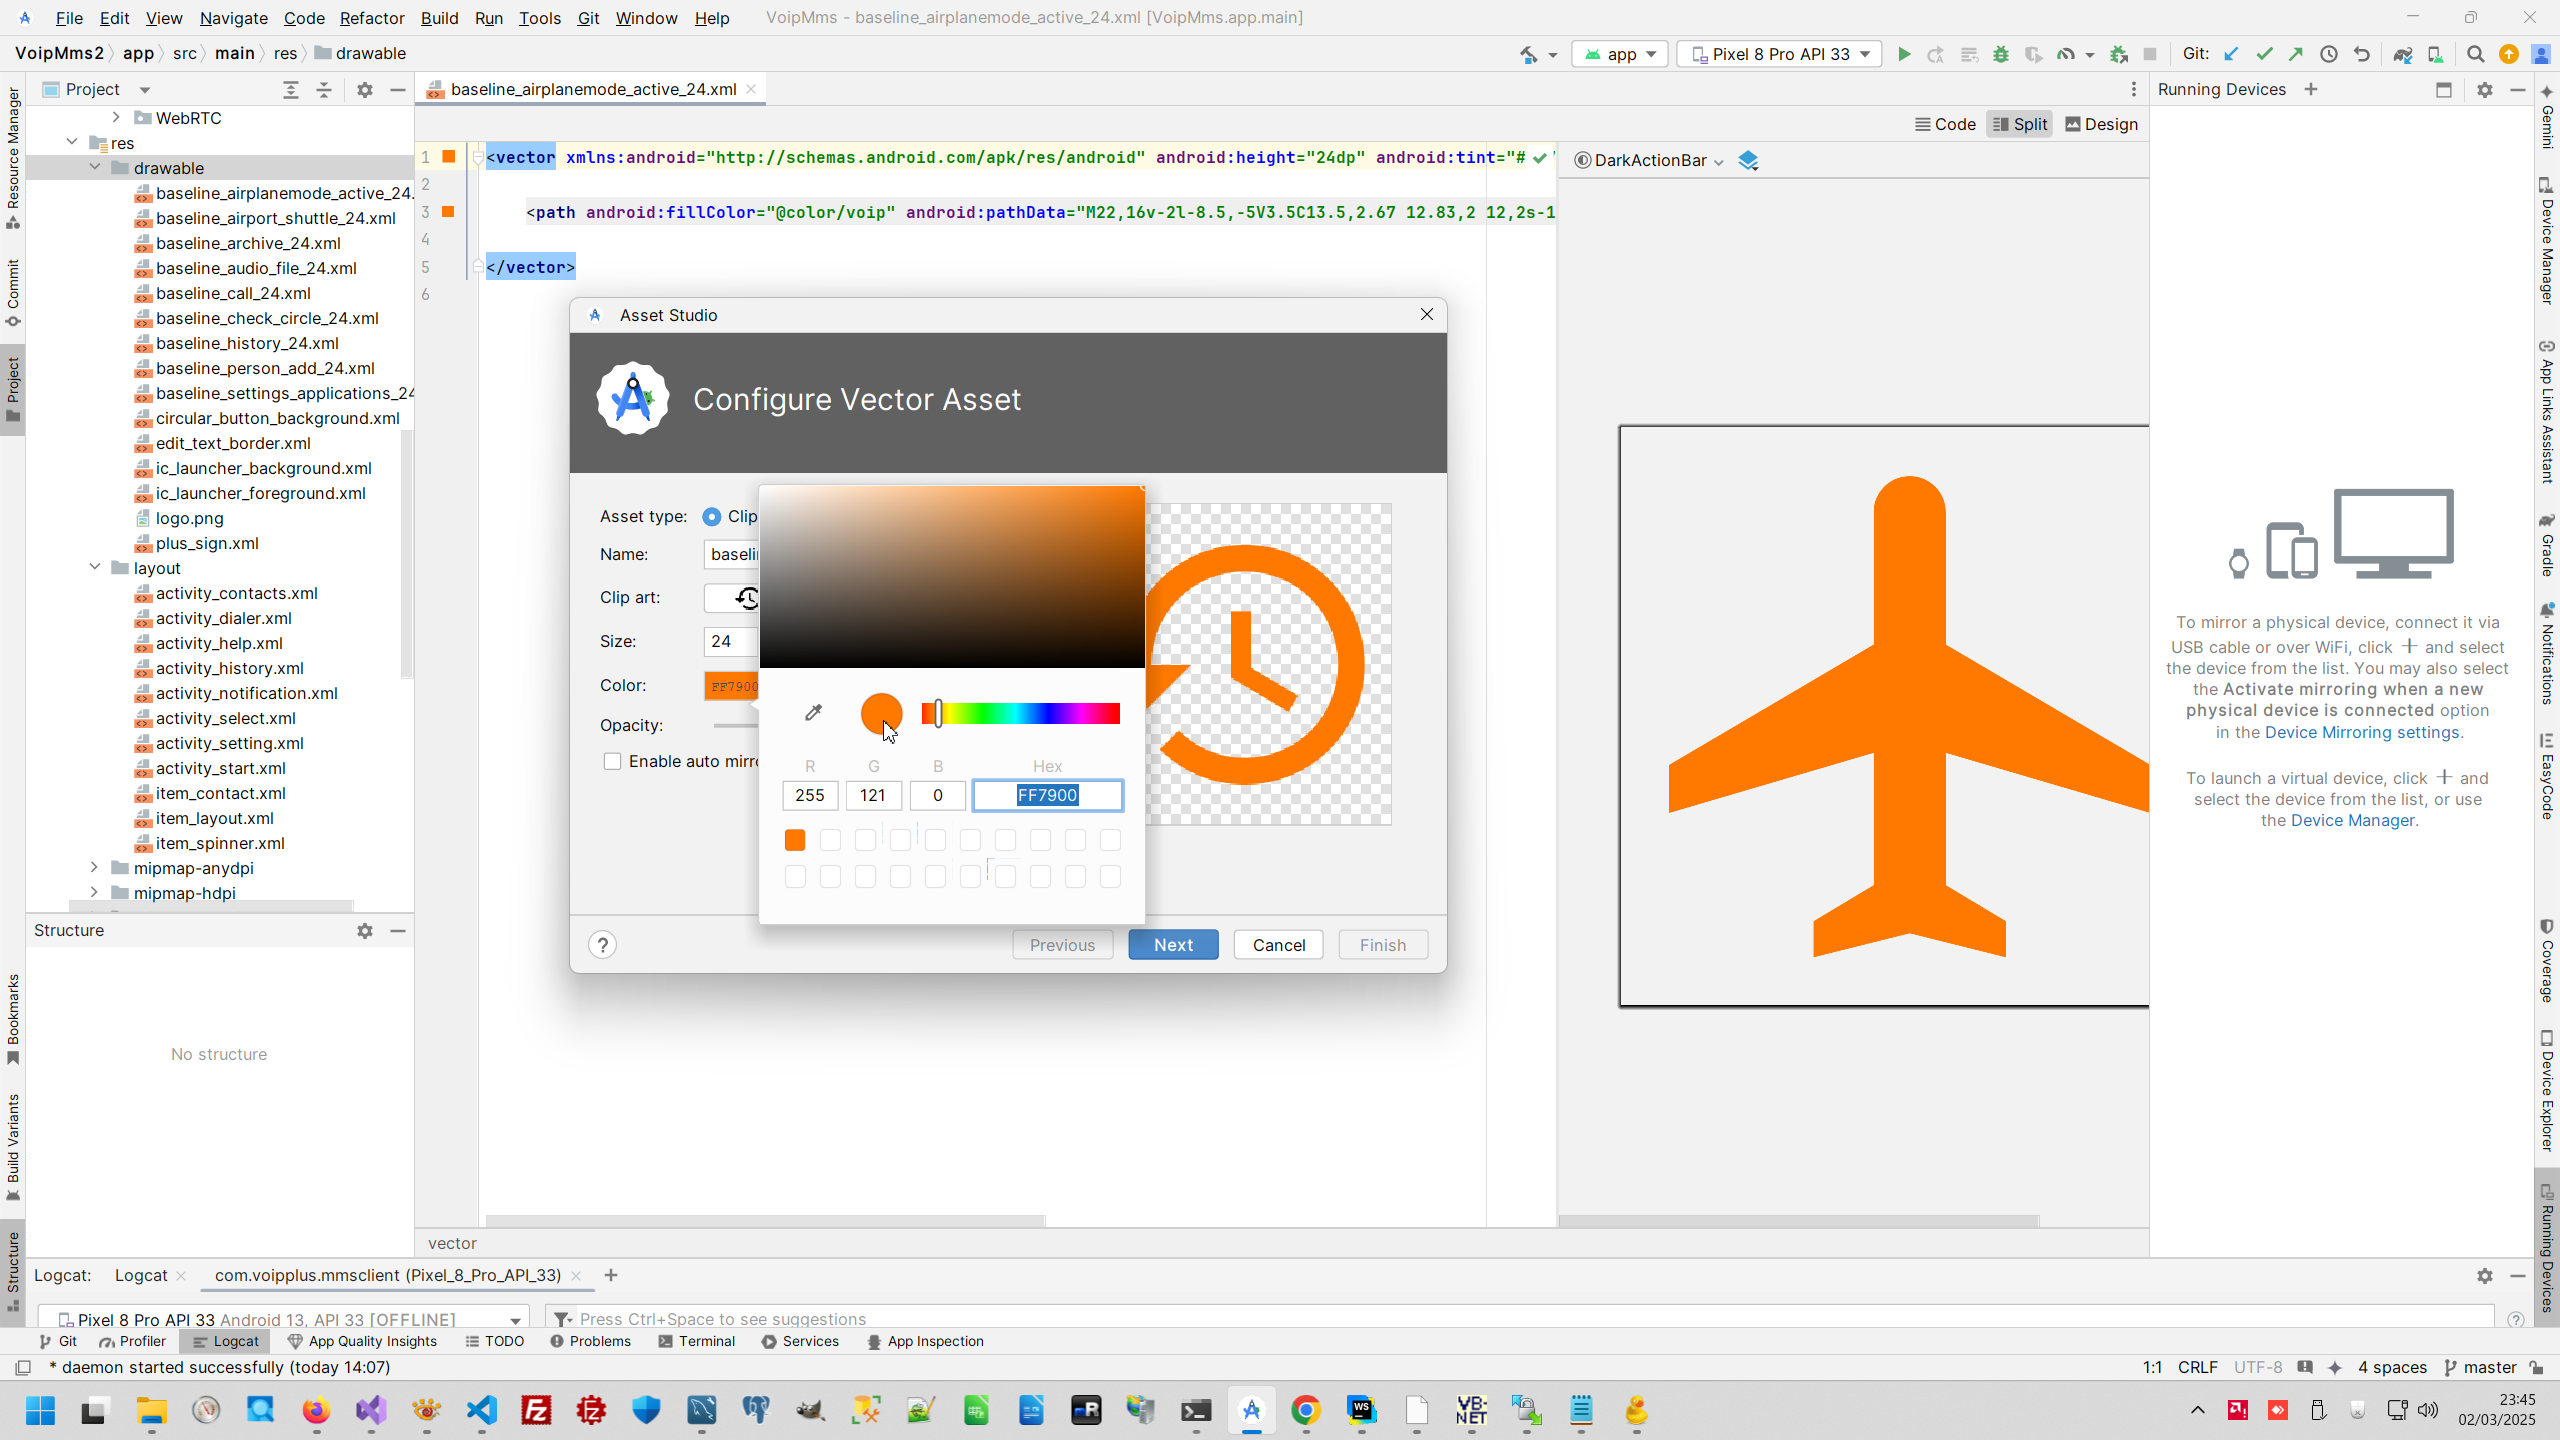The height and width of the screenshot is (1440, 2560).
Task: Click the Asset Studio help question icon
Action: pyautogui.click(x=602, y=945)
